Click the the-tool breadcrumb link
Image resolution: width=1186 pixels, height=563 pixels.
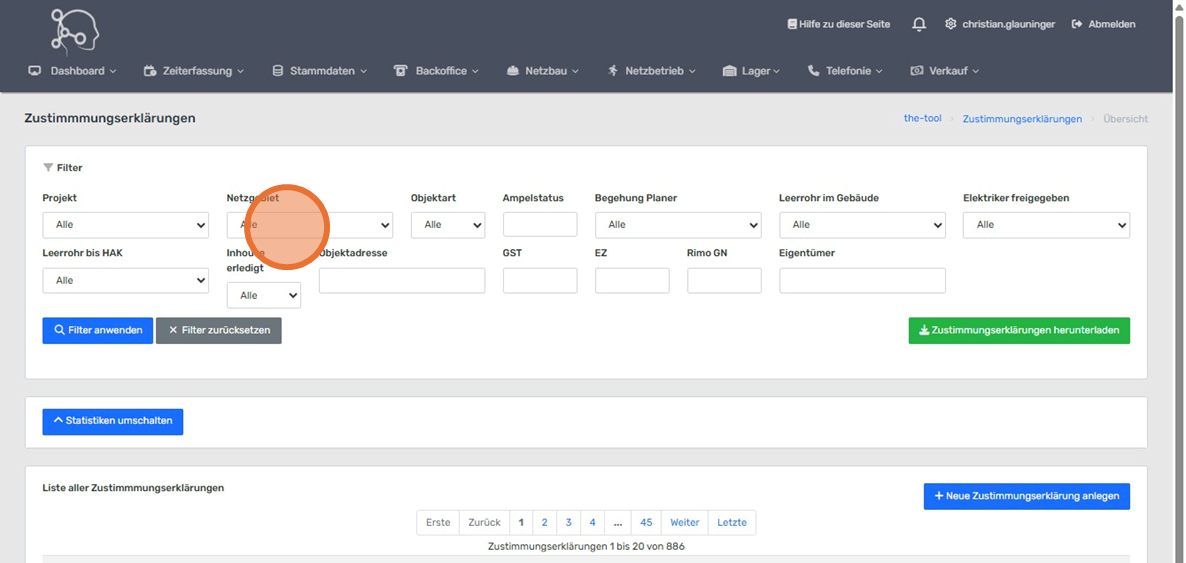point(922,118)
